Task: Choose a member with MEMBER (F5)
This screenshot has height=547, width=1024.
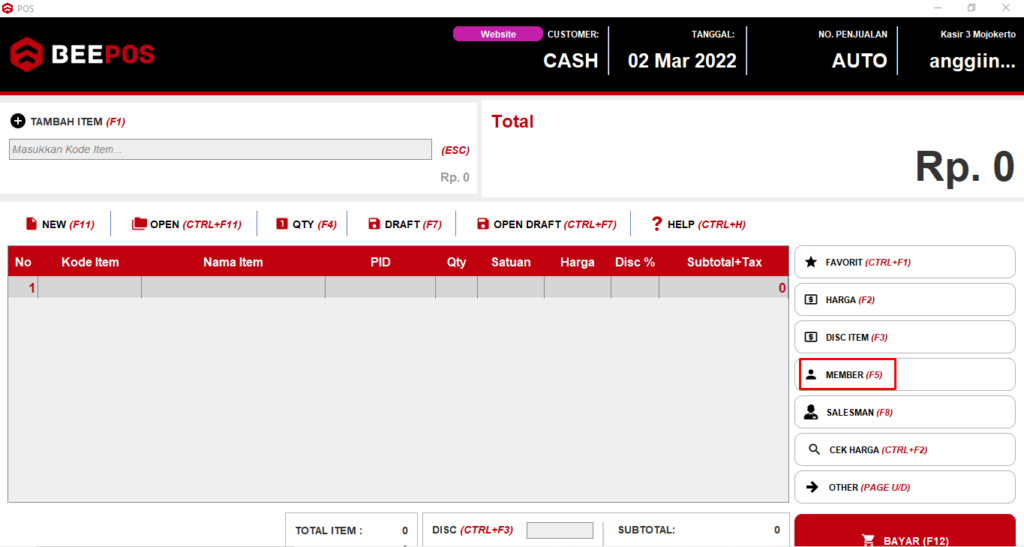Action: [847, 375]
